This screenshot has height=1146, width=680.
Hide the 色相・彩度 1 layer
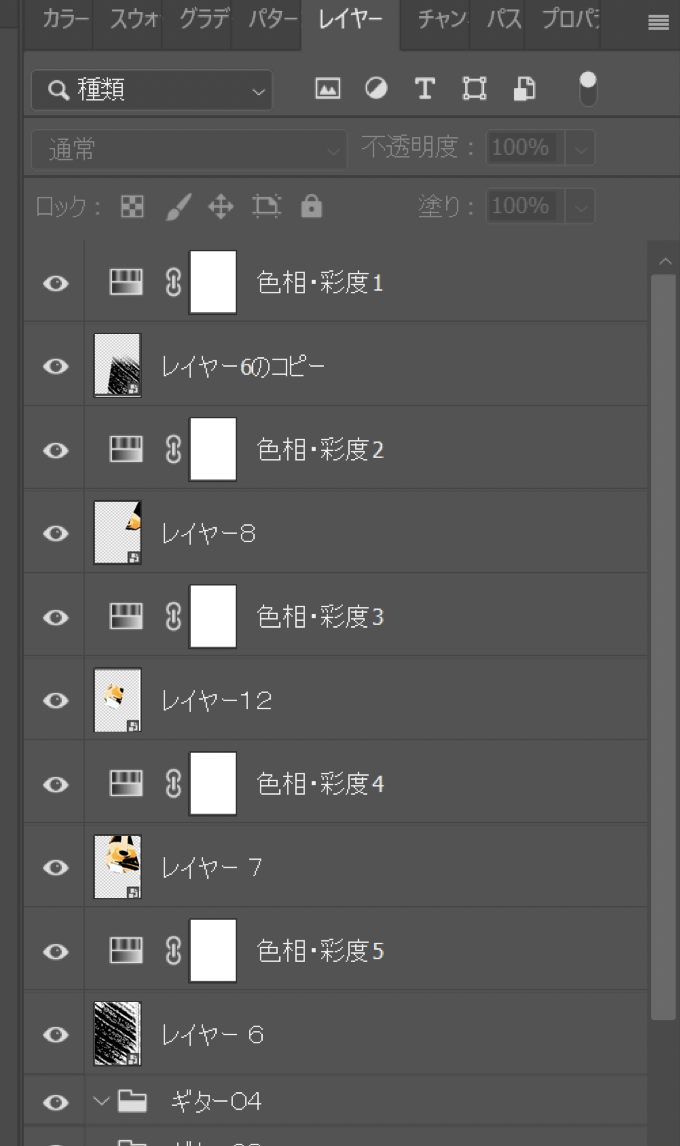(56, 283)
